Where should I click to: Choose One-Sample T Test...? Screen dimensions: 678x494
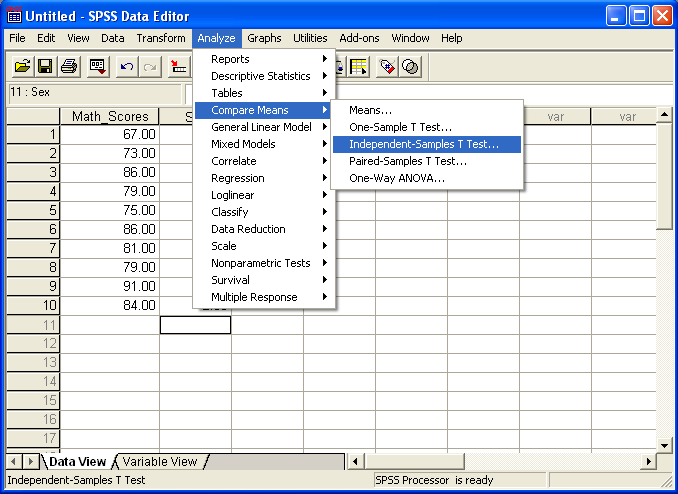click(427, 127)
